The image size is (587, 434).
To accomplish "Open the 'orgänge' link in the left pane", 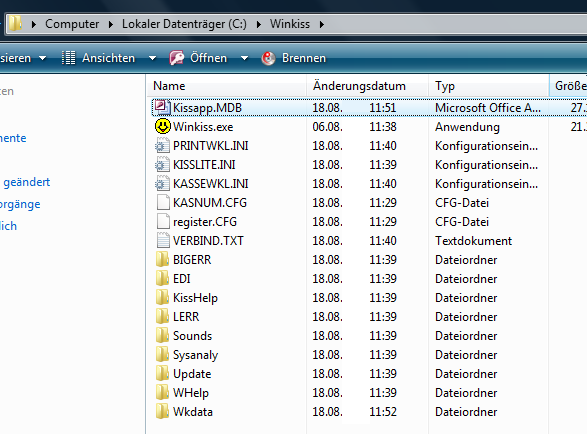I will tap(20, 204).
